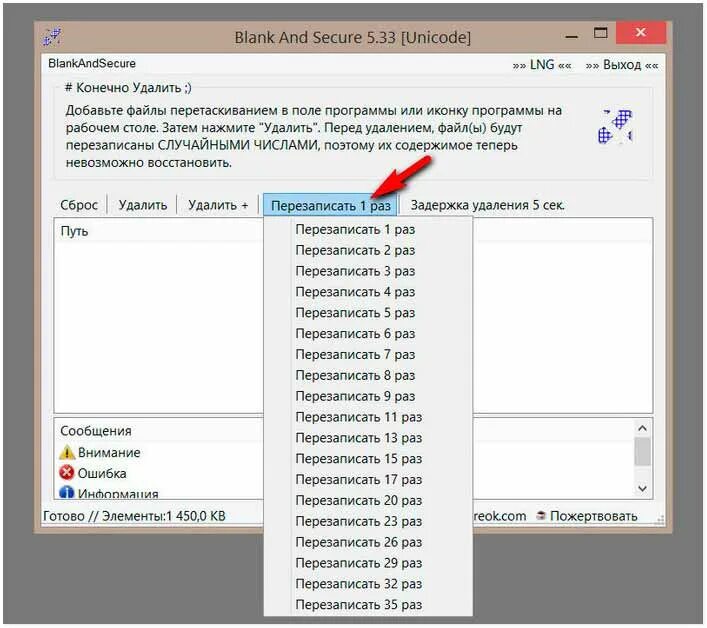Click the Ошибка message row
The image size is (707, 628).
tap(102, 473)
